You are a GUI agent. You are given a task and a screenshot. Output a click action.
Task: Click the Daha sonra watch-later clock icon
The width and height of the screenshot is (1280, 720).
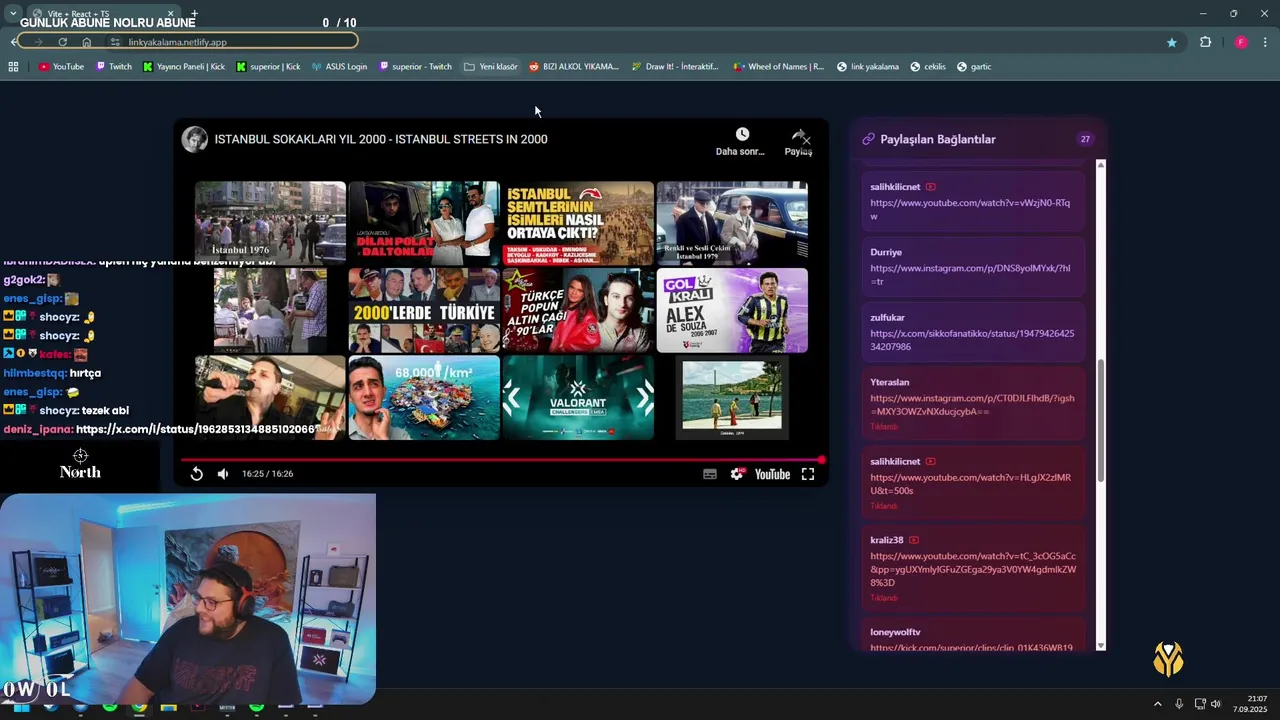741,135
